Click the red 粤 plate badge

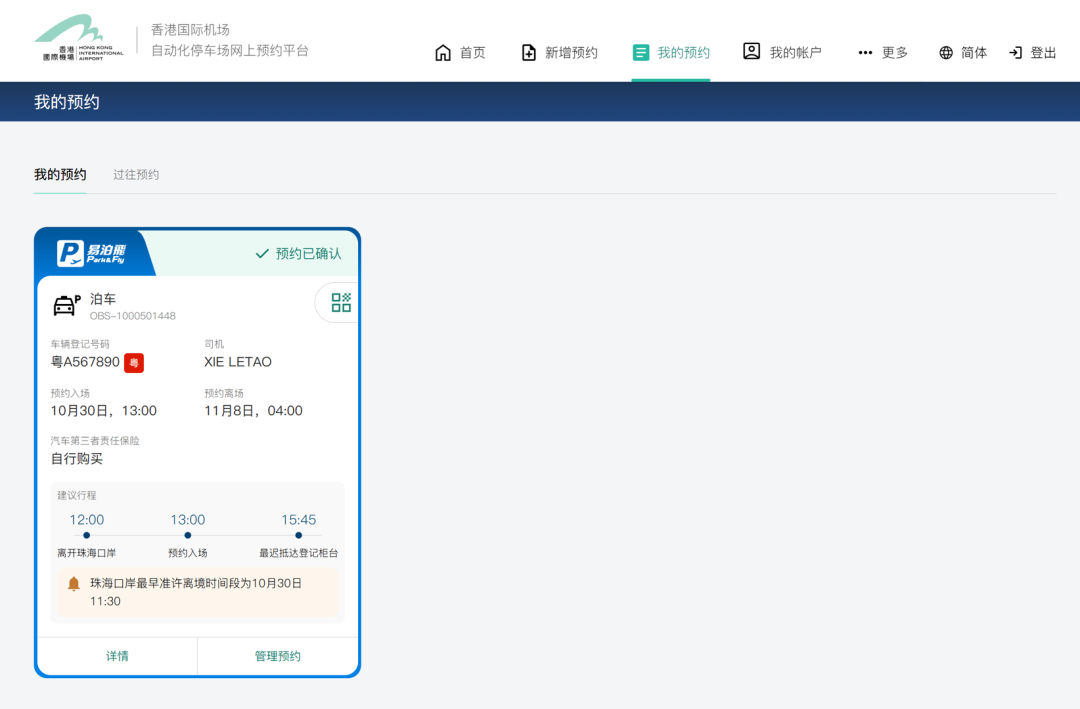click(134, 362)
